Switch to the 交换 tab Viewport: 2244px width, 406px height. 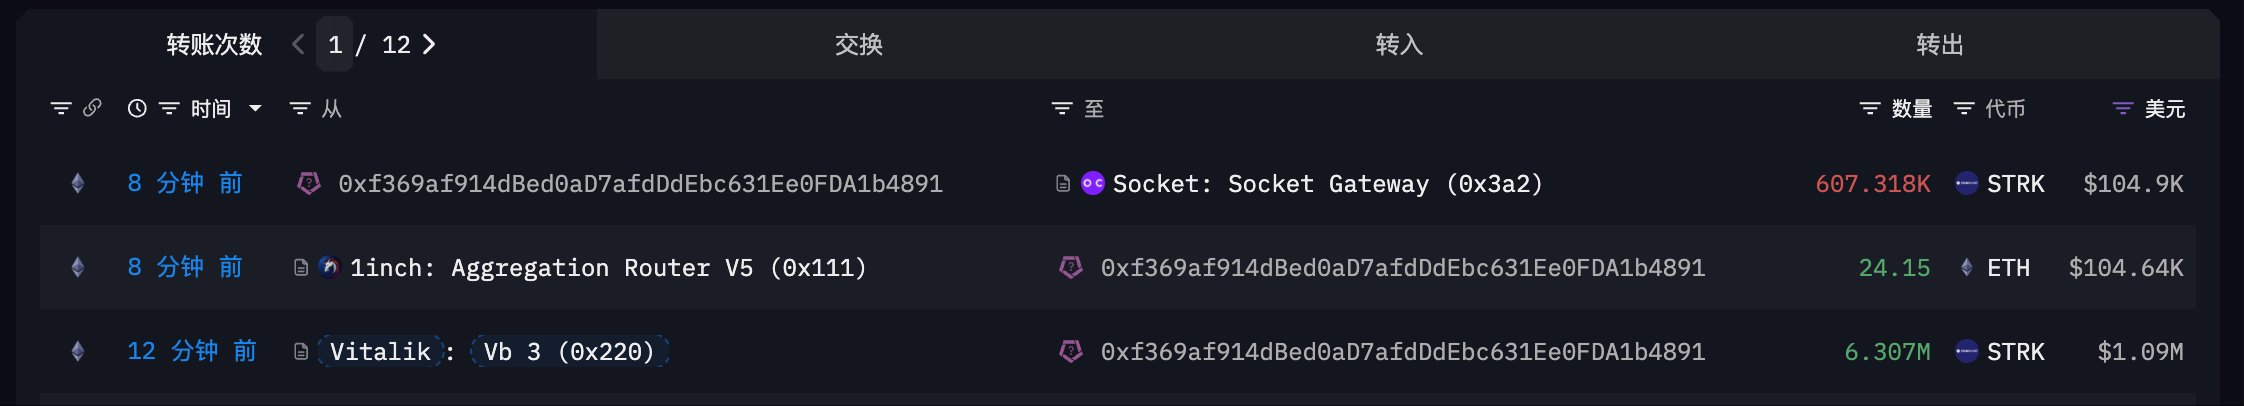[x=858, y=44]
